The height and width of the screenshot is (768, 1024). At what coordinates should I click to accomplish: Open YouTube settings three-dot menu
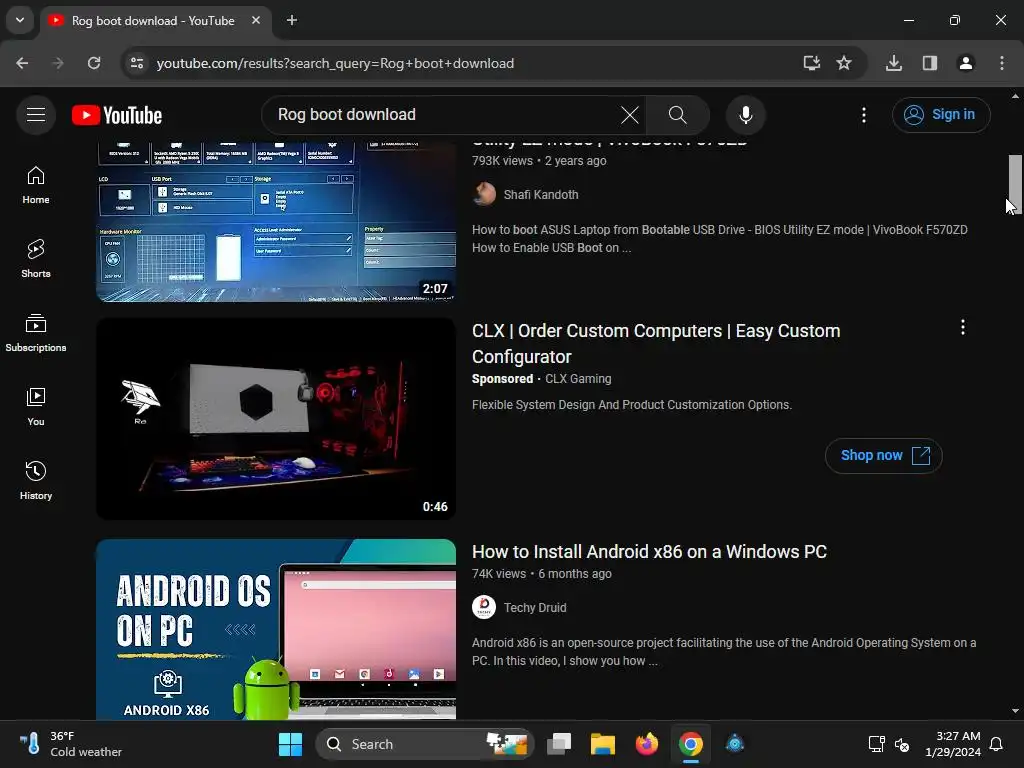point(863,115)
